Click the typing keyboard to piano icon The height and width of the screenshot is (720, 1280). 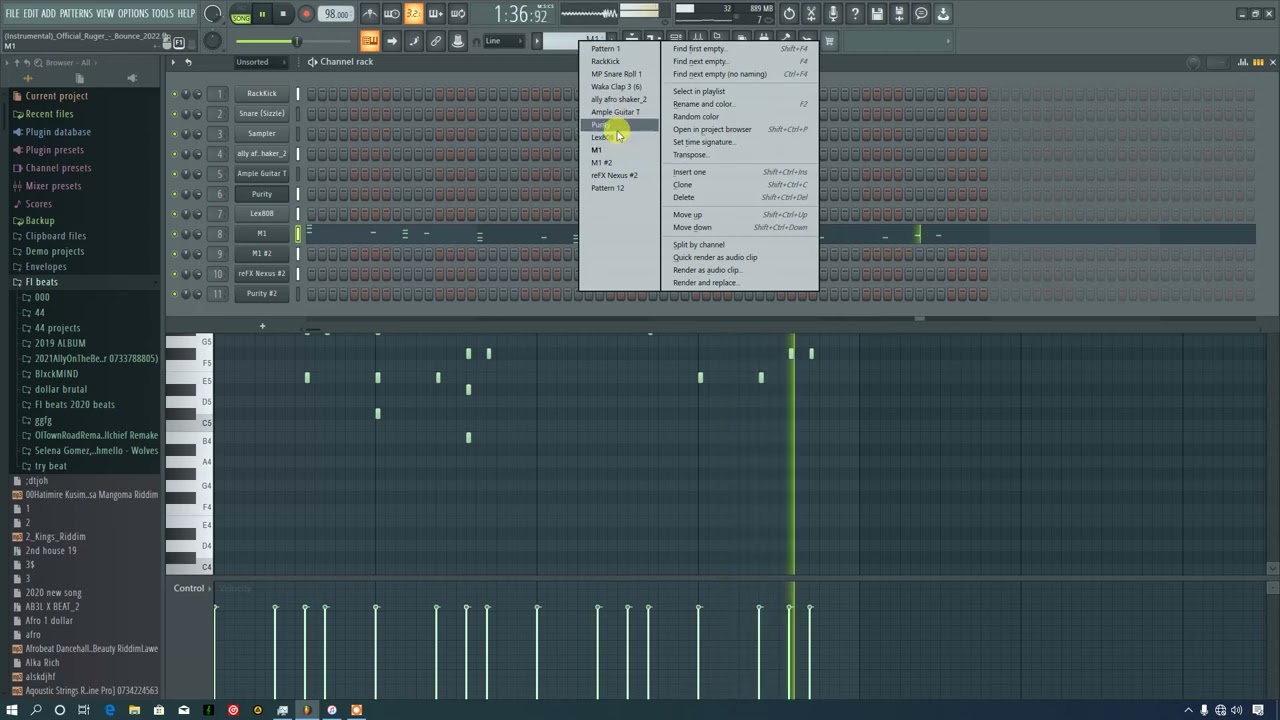pos(370,41)
